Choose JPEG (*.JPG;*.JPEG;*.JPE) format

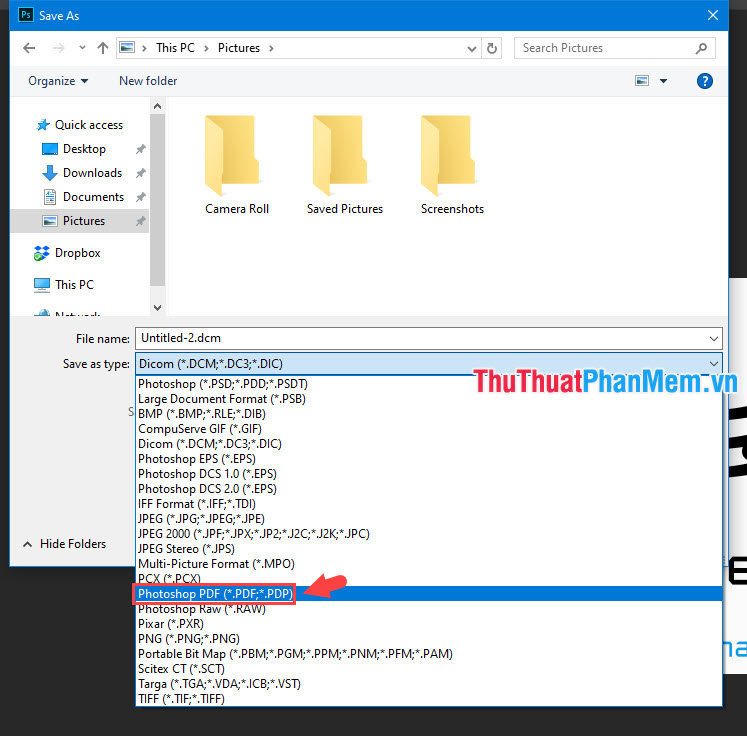[428, 519]
